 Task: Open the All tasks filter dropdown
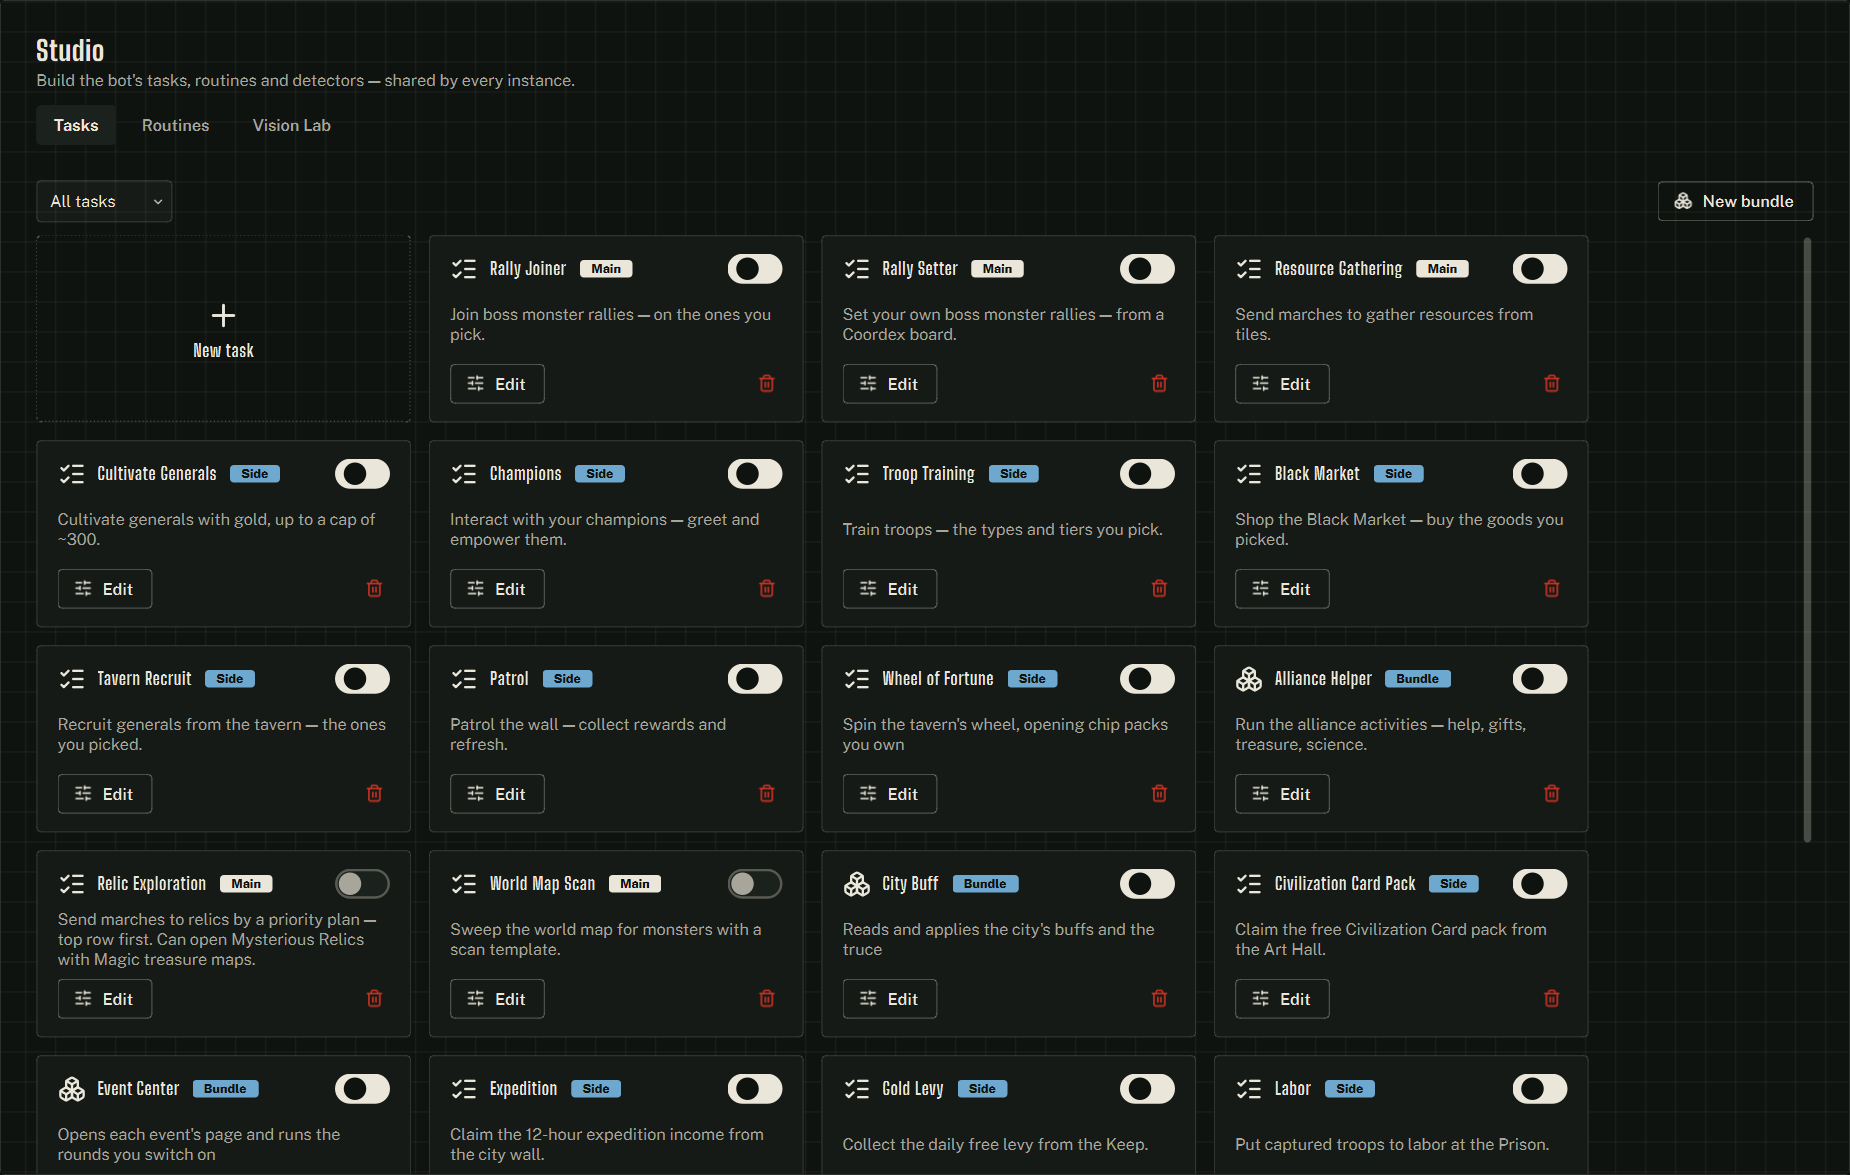point(104,201)
